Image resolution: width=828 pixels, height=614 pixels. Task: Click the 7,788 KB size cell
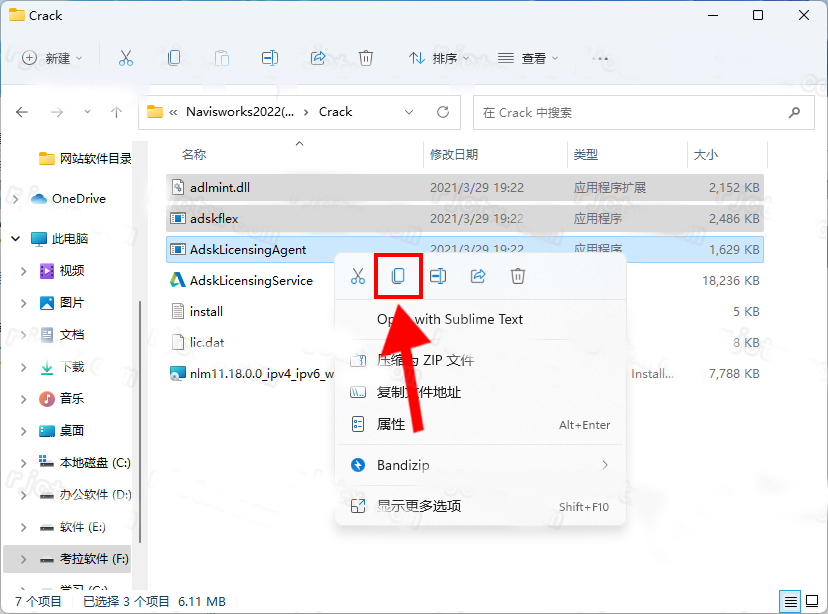[734, 374]
